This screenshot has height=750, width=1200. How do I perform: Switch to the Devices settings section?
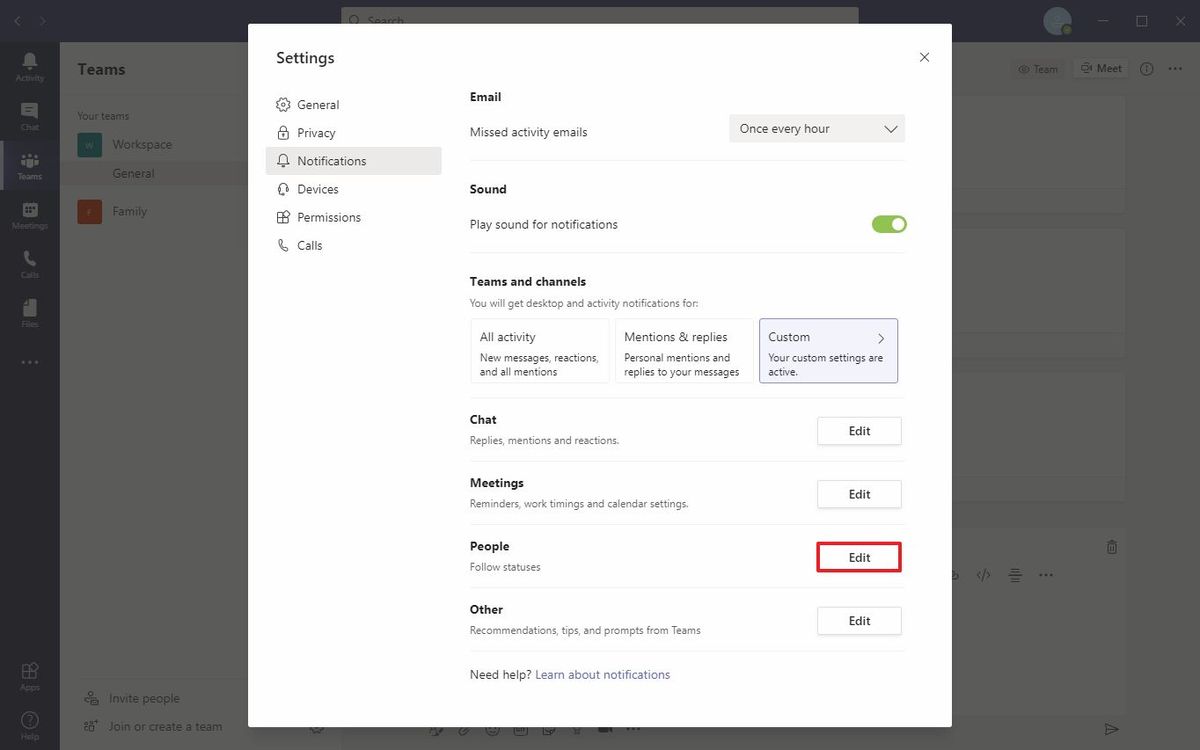[x=318, y=188]
